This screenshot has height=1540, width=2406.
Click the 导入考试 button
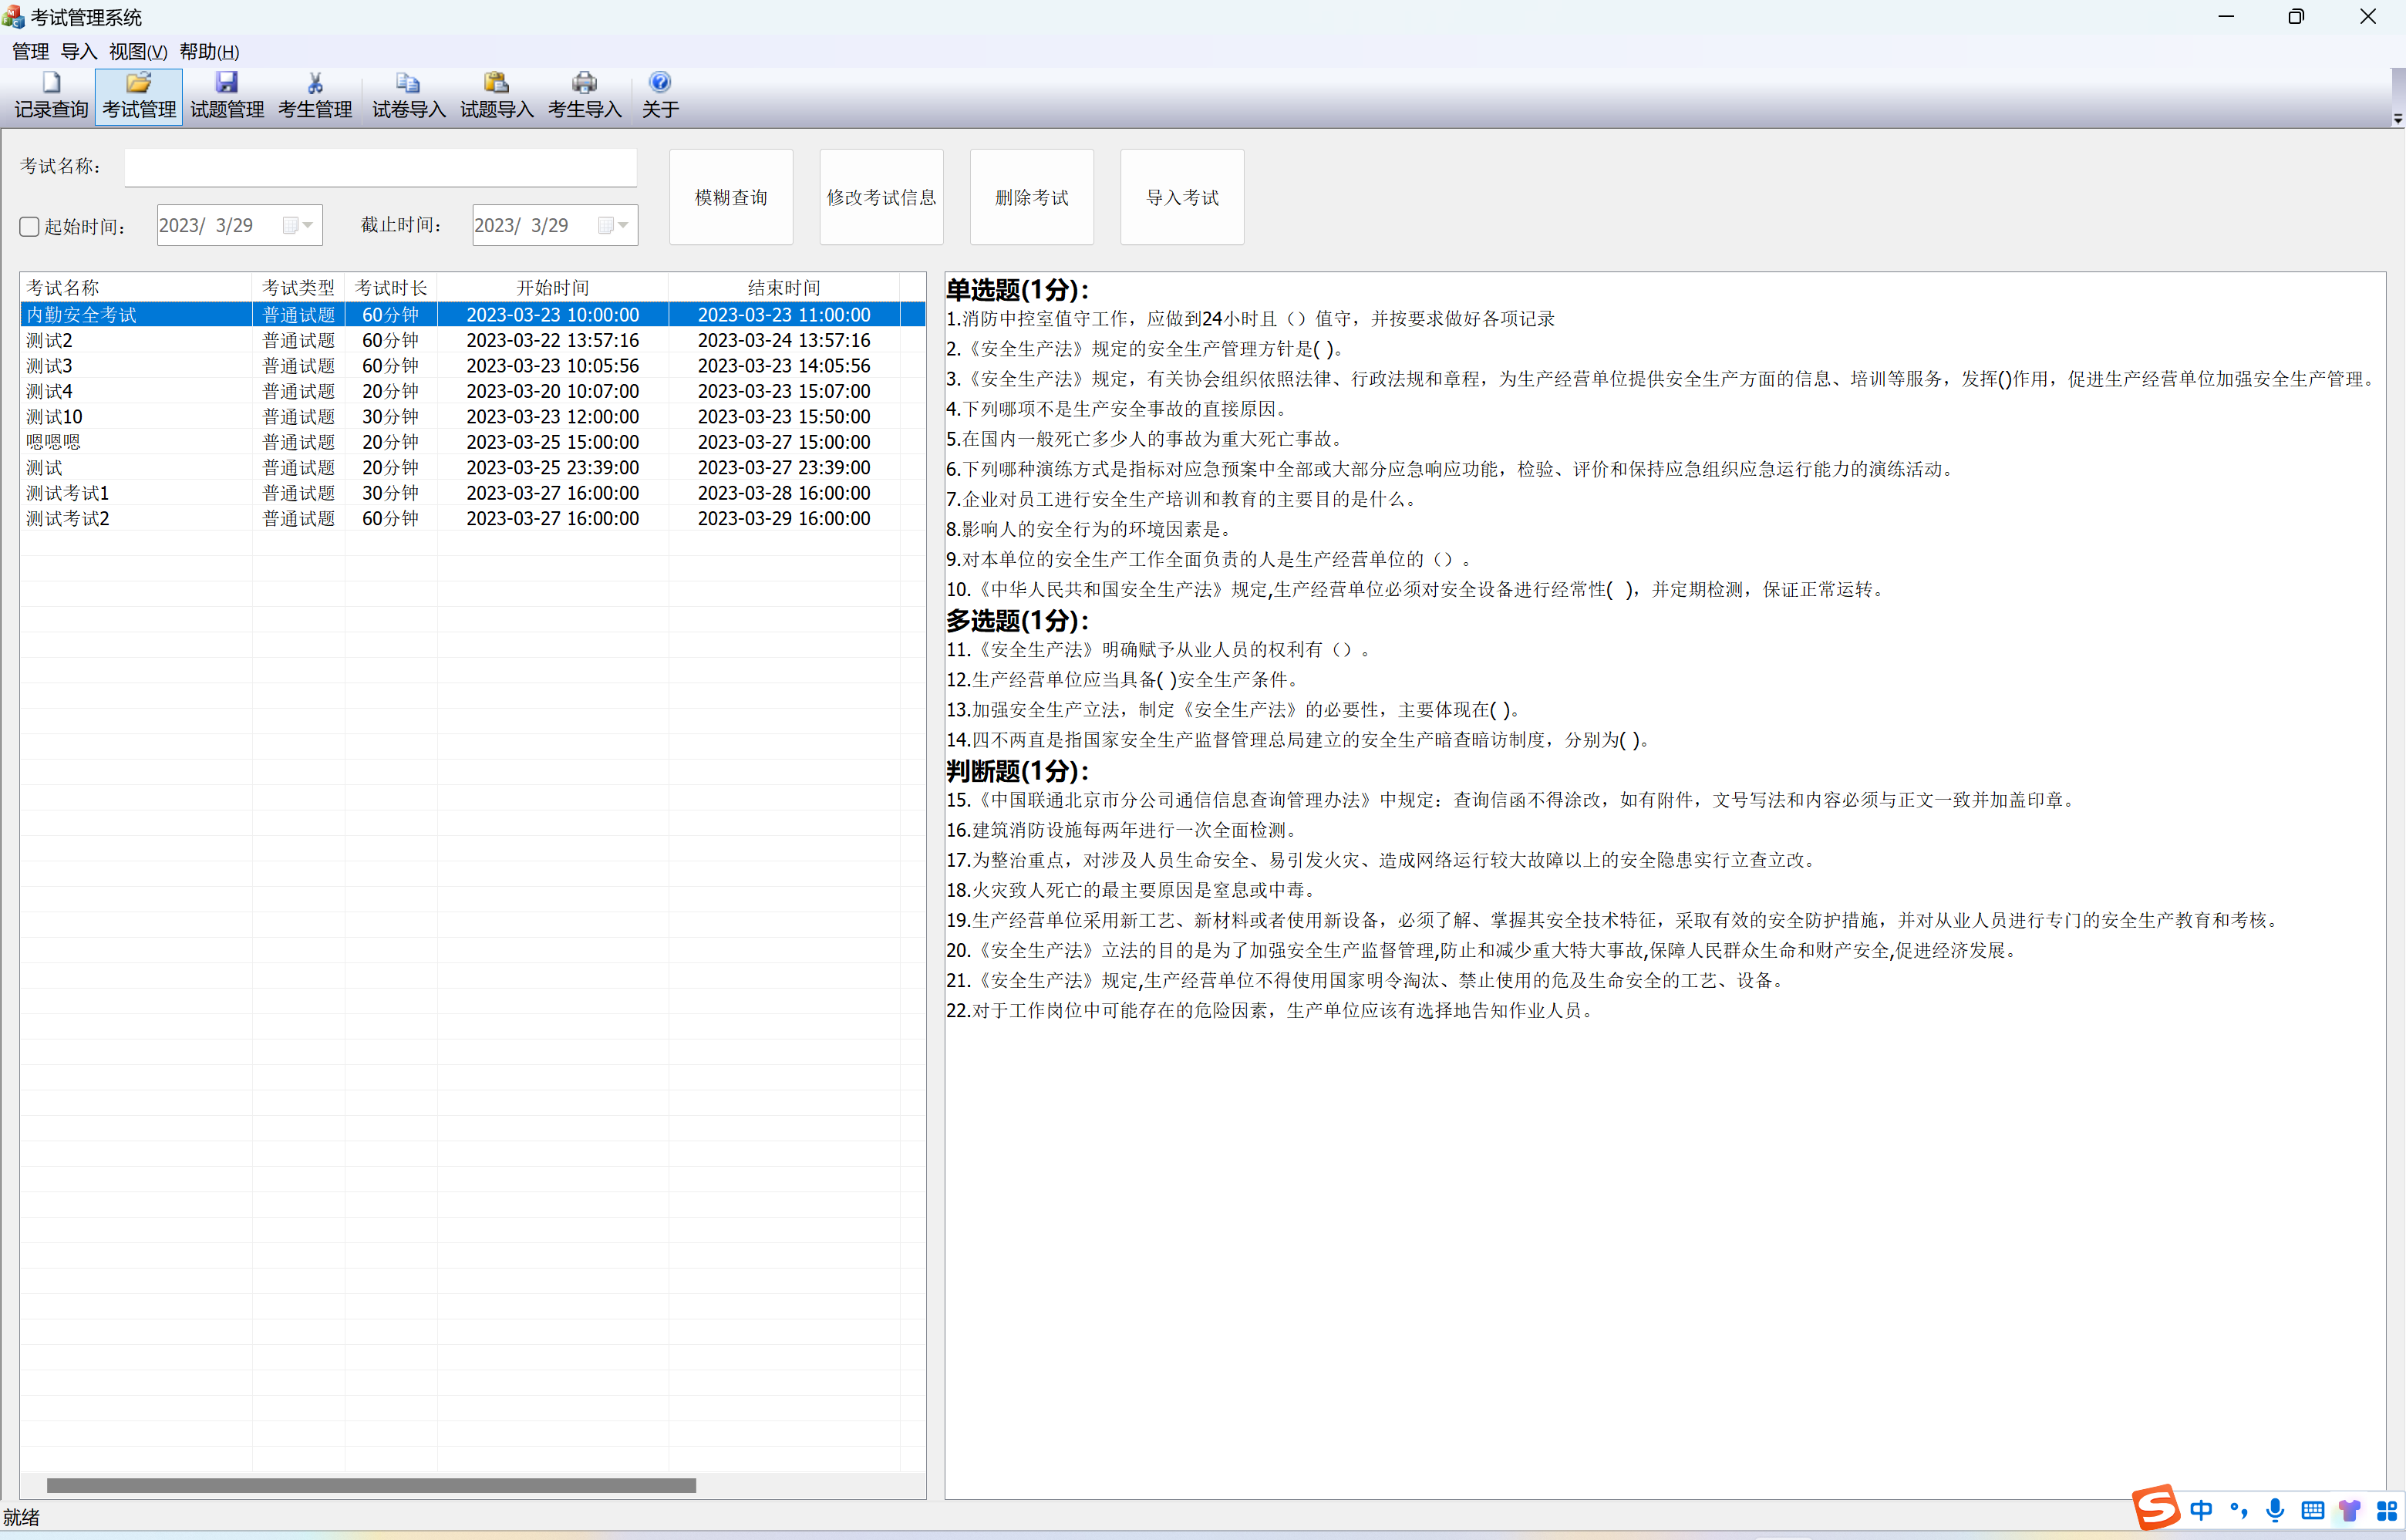coord(1182,197)
